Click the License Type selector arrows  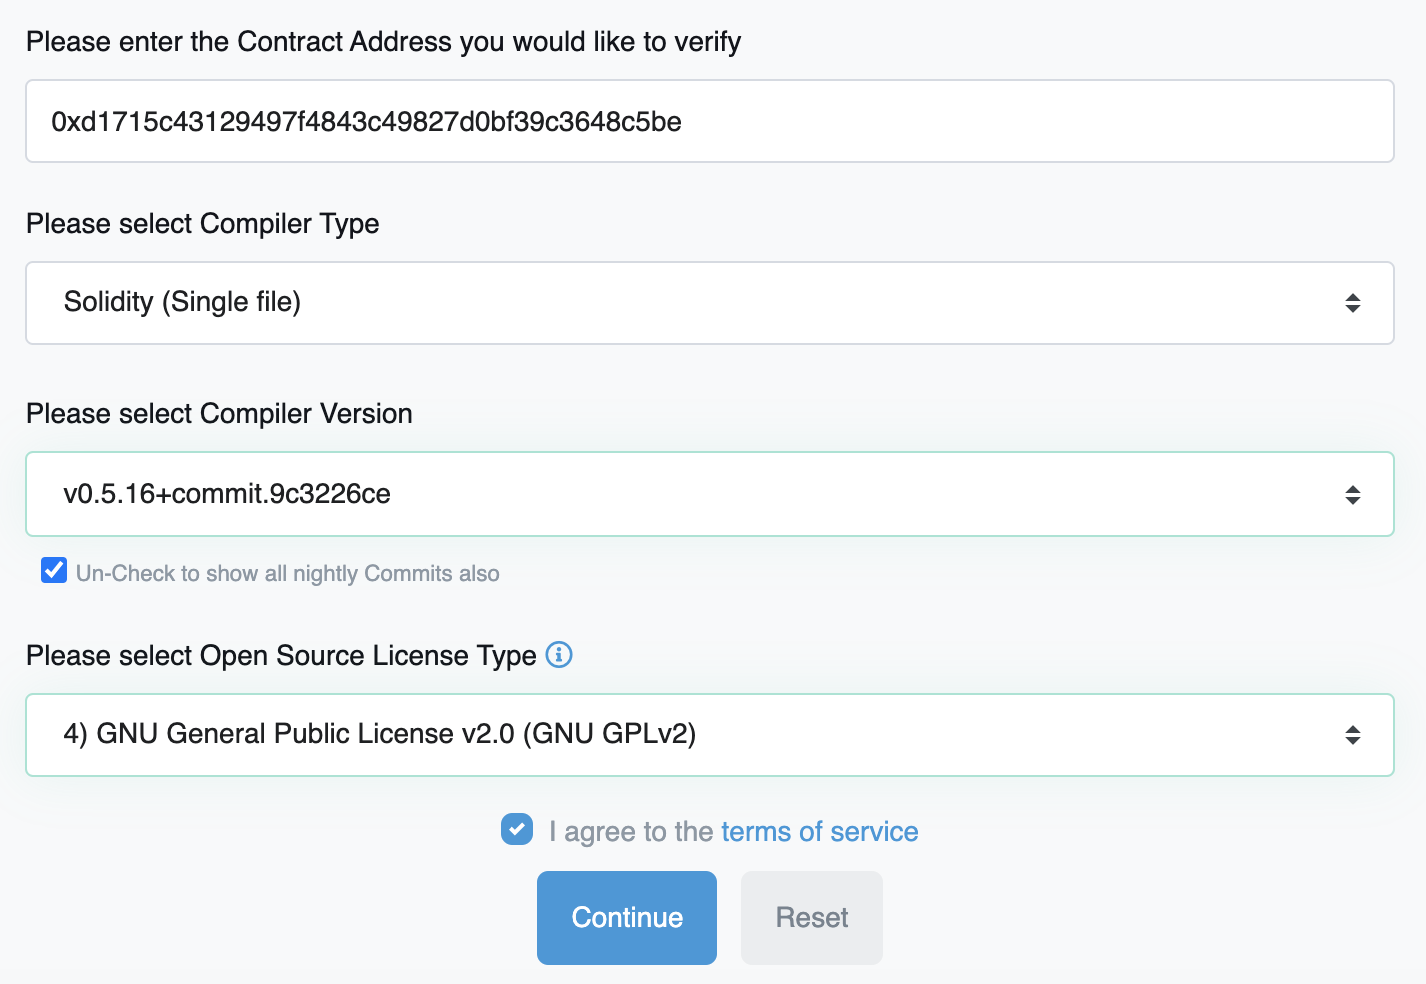tap(1352, 735)
